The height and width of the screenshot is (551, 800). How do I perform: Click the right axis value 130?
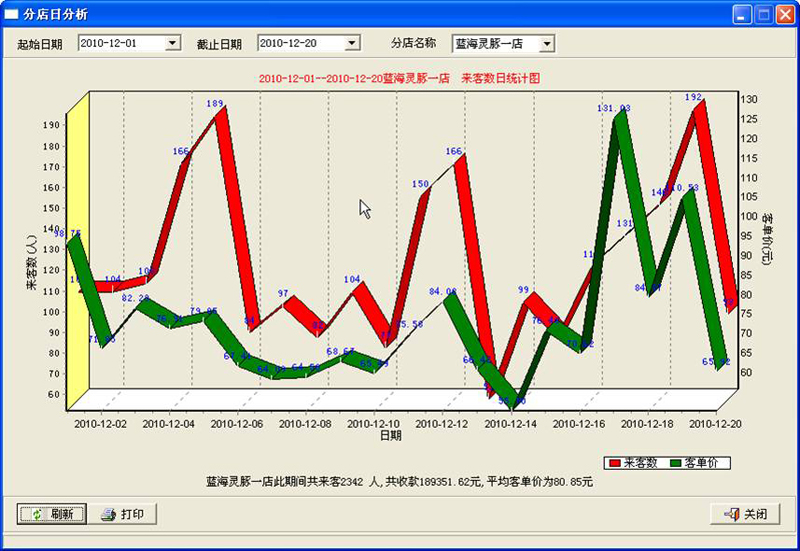(x=749, y=99)
